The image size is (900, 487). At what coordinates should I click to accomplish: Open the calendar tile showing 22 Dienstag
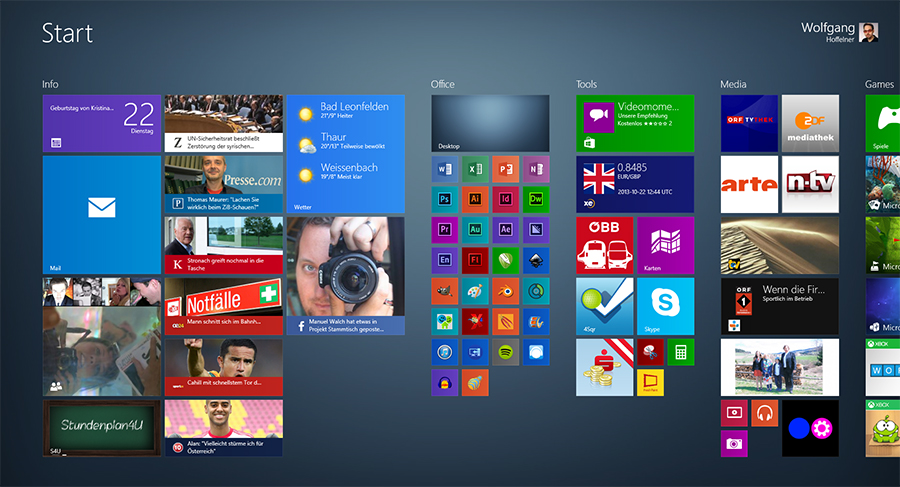[102, 123]
